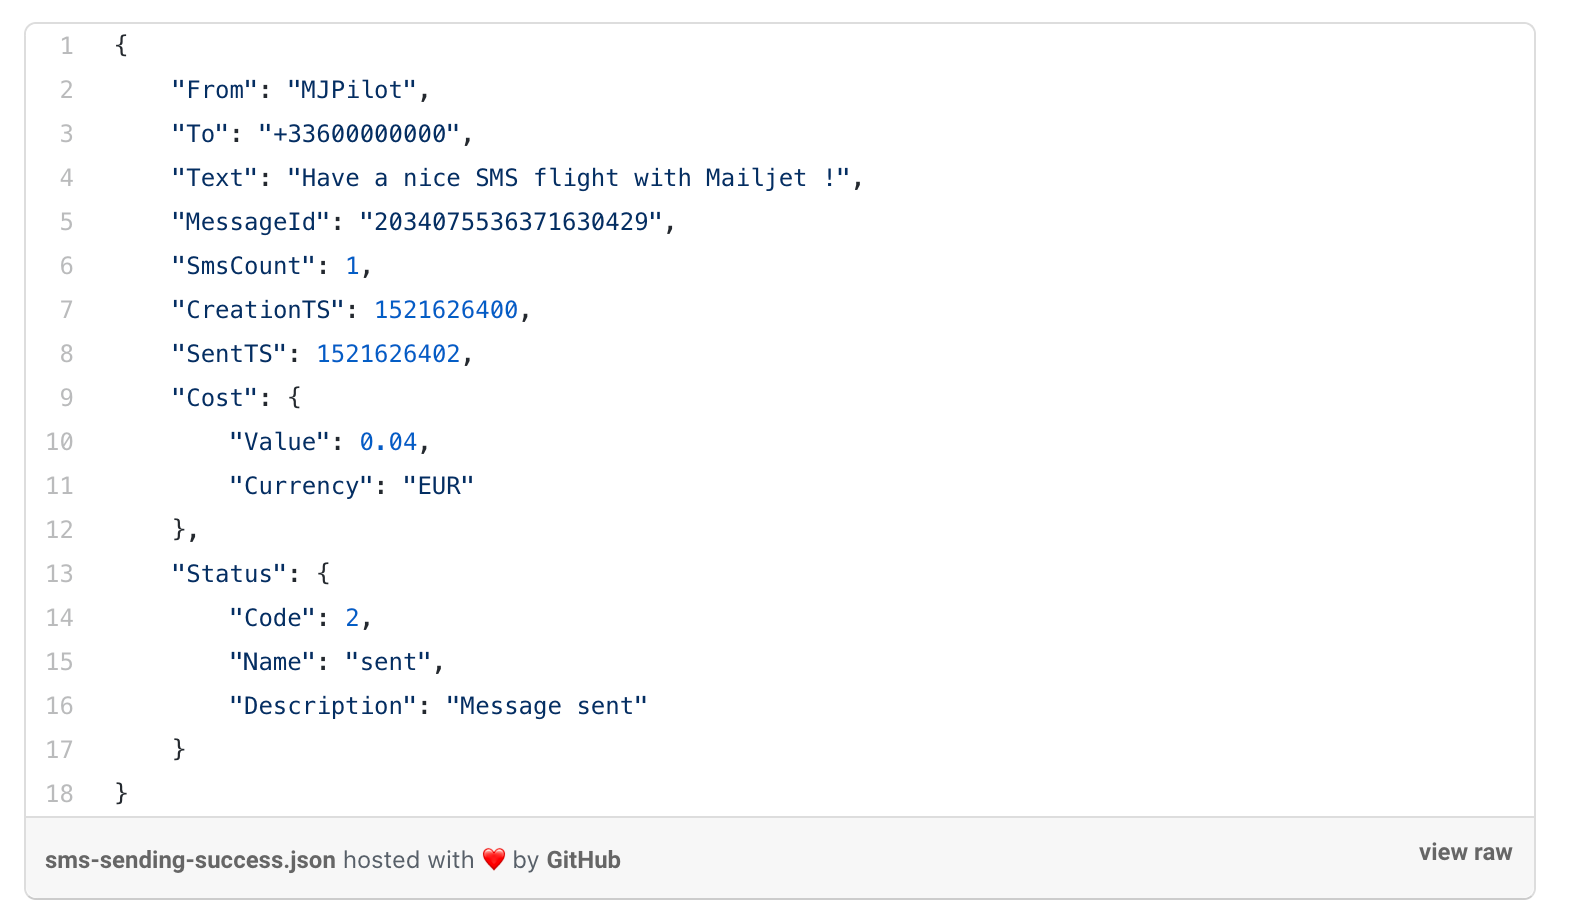Click the CreationTS number 1521626400
This screenshot has width=1570, height=924.
click(x=446, y=310)
